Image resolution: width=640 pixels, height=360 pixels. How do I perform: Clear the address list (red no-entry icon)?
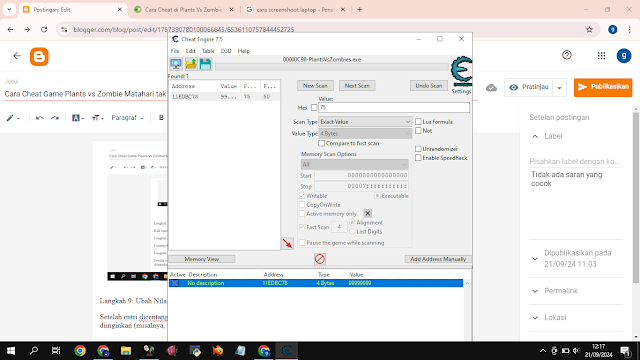pos(320,259)
